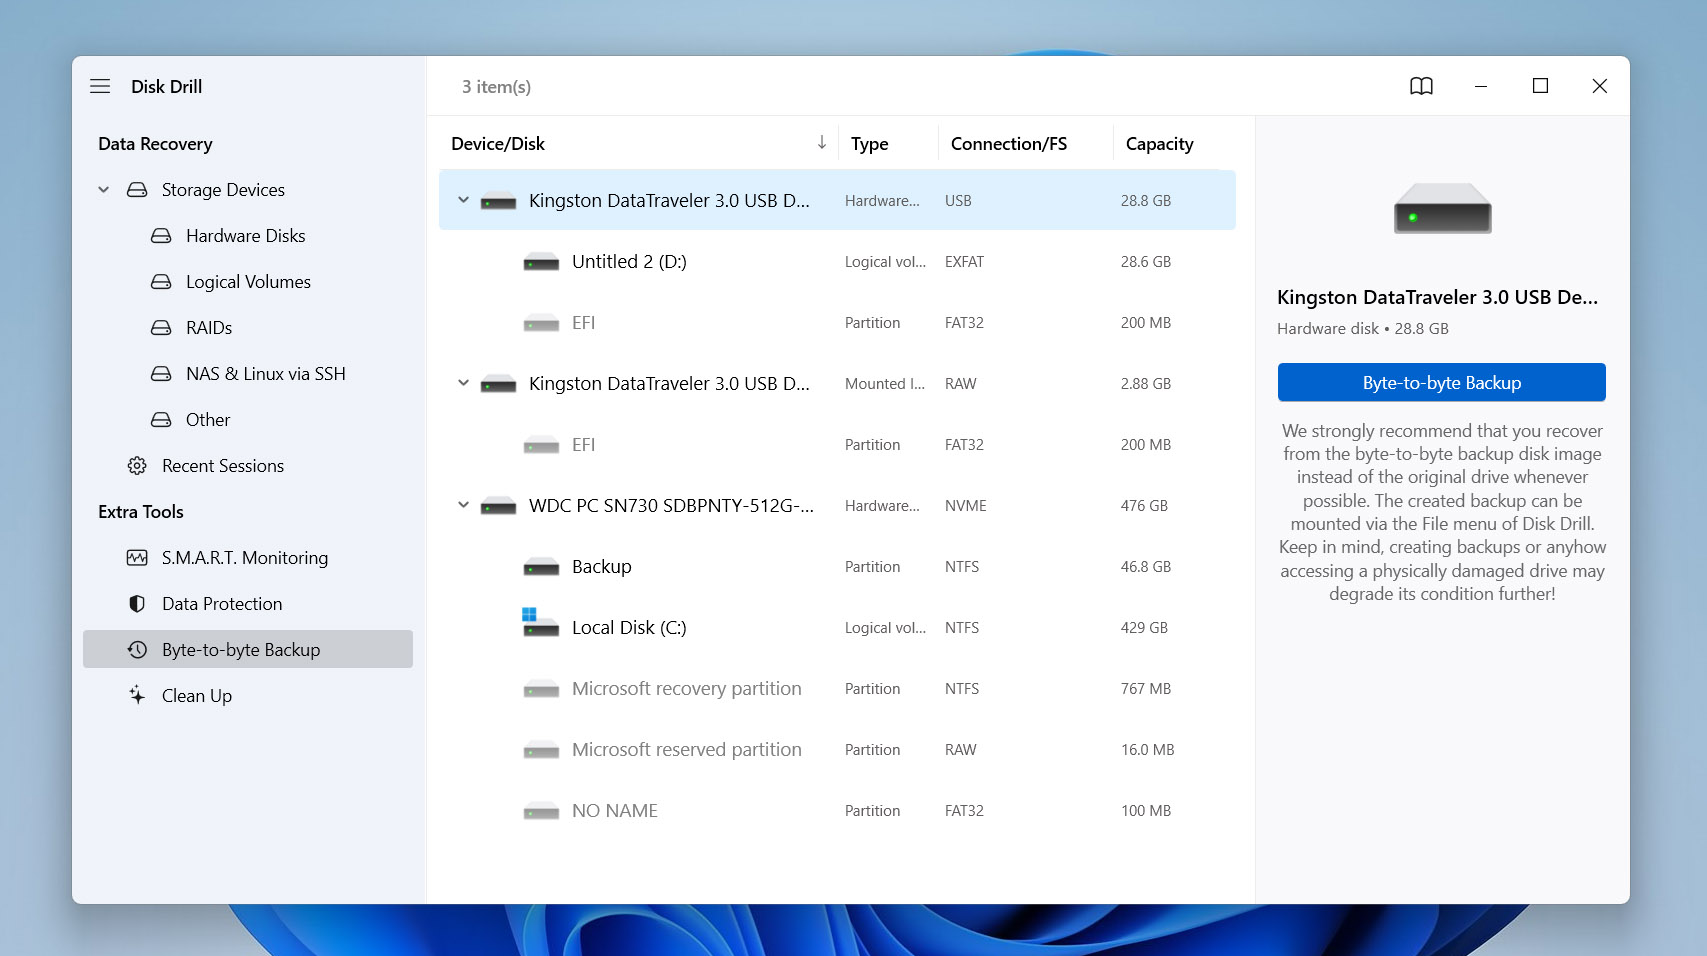Open Clean Up in Extra Tools

(x=197, y=696)
